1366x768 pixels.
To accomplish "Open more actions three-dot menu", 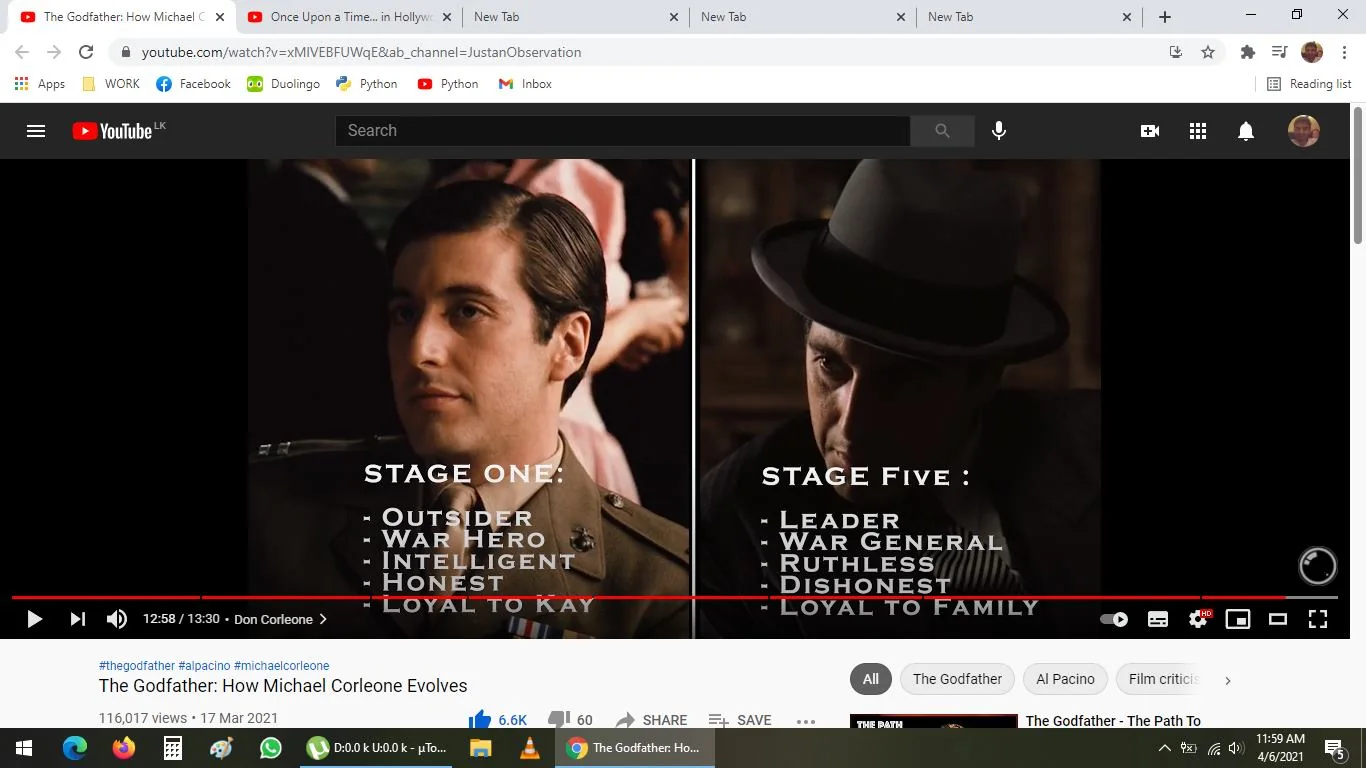I will [x=806, y=720].
